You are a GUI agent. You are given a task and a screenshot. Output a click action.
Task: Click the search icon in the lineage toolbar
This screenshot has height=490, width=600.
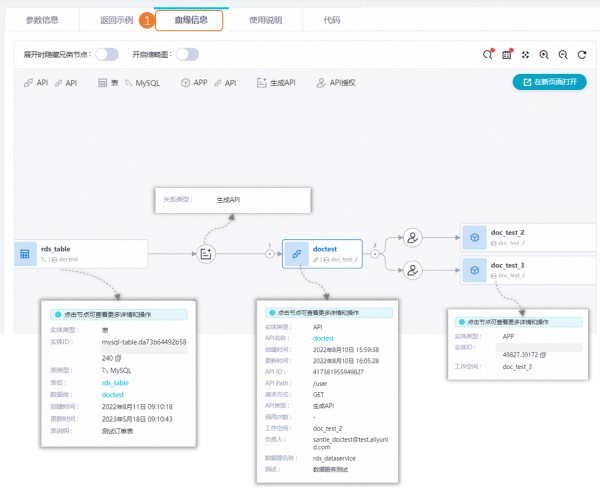click(x=488, y=55)
